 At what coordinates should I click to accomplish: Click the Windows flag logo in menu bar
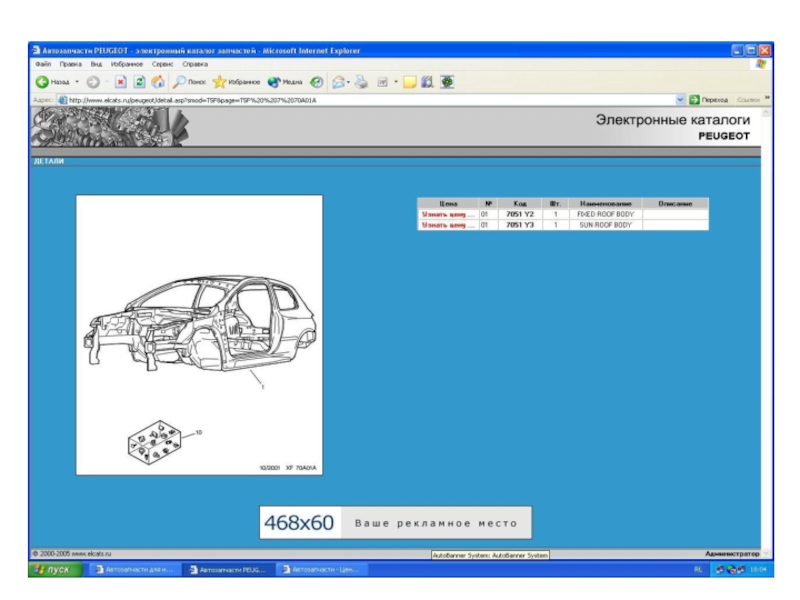click(761, 64)
